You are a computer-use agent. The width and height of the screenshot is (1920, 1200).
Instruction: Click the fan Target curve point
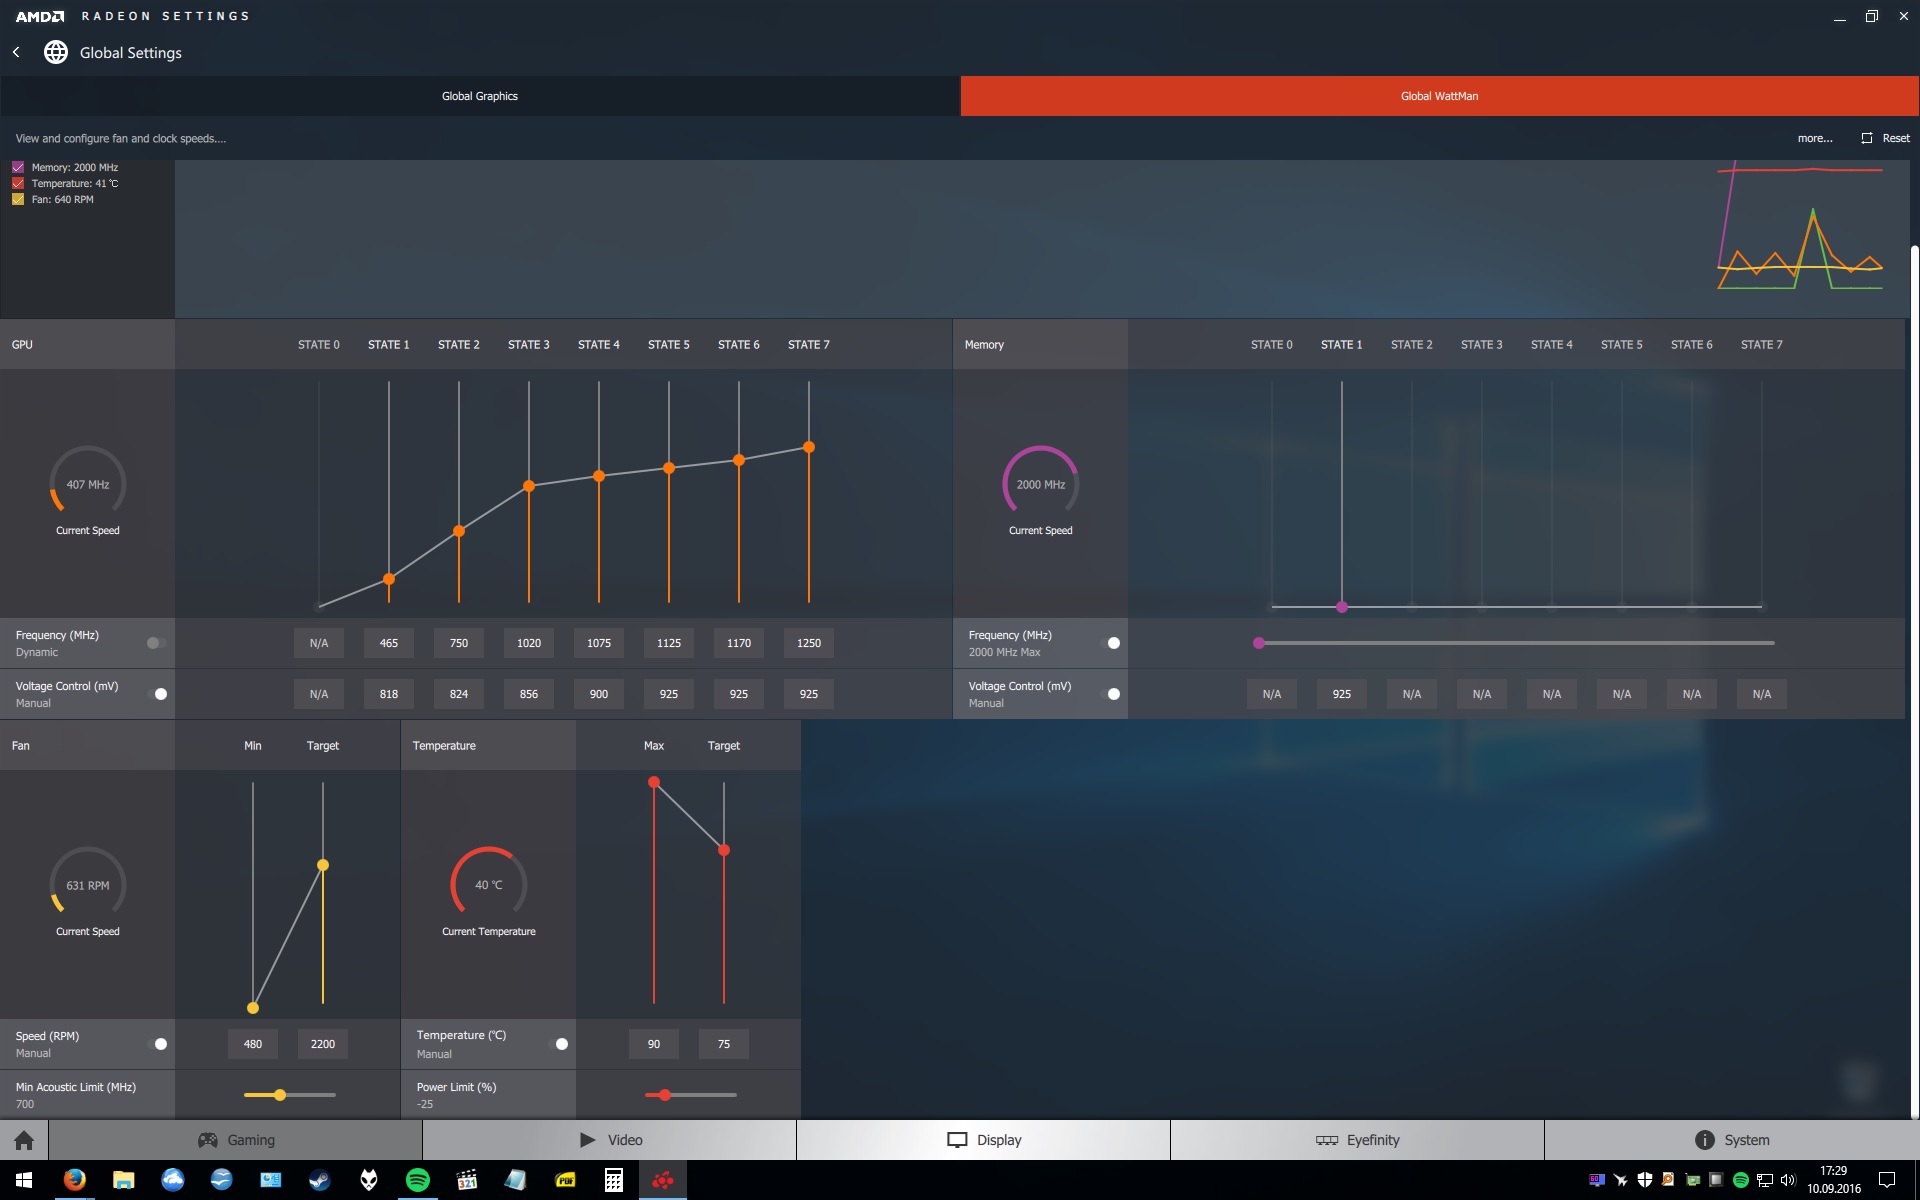[323, 865]
